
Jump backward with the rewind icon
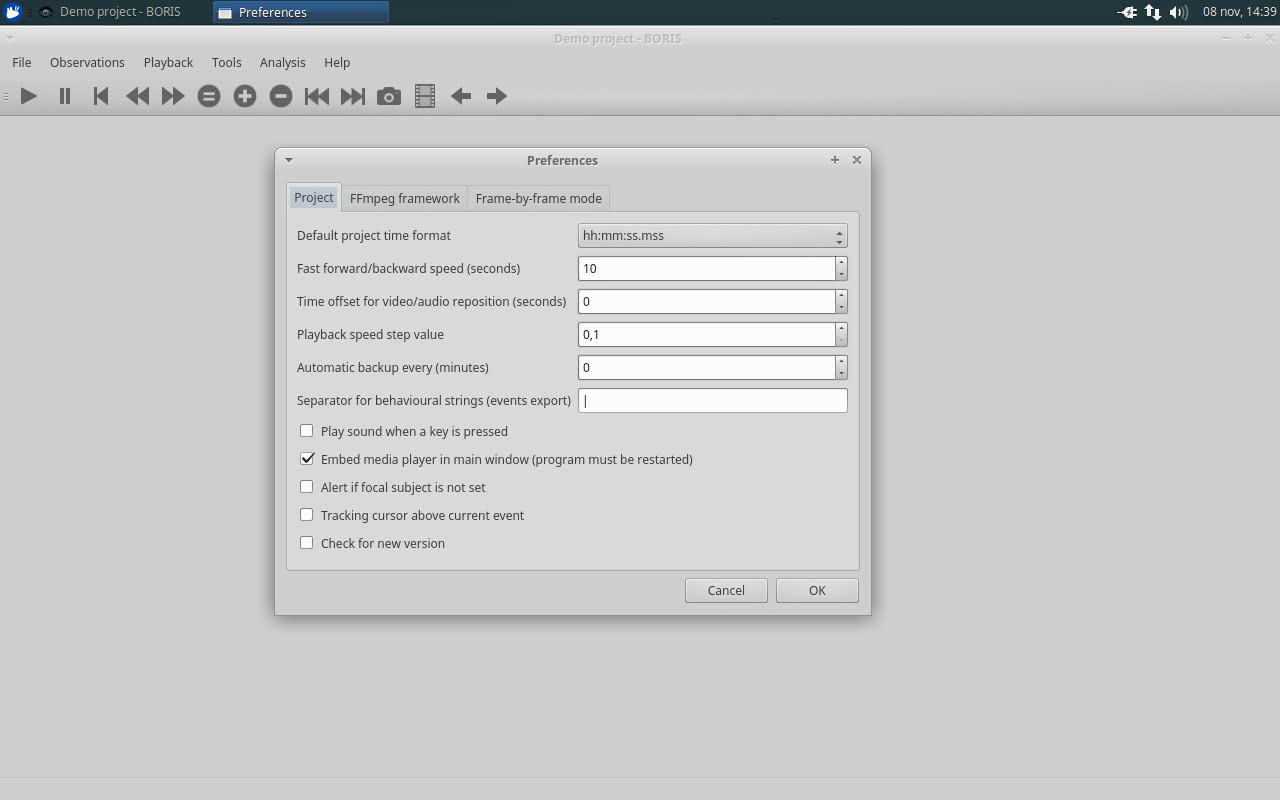coord(137,96)
